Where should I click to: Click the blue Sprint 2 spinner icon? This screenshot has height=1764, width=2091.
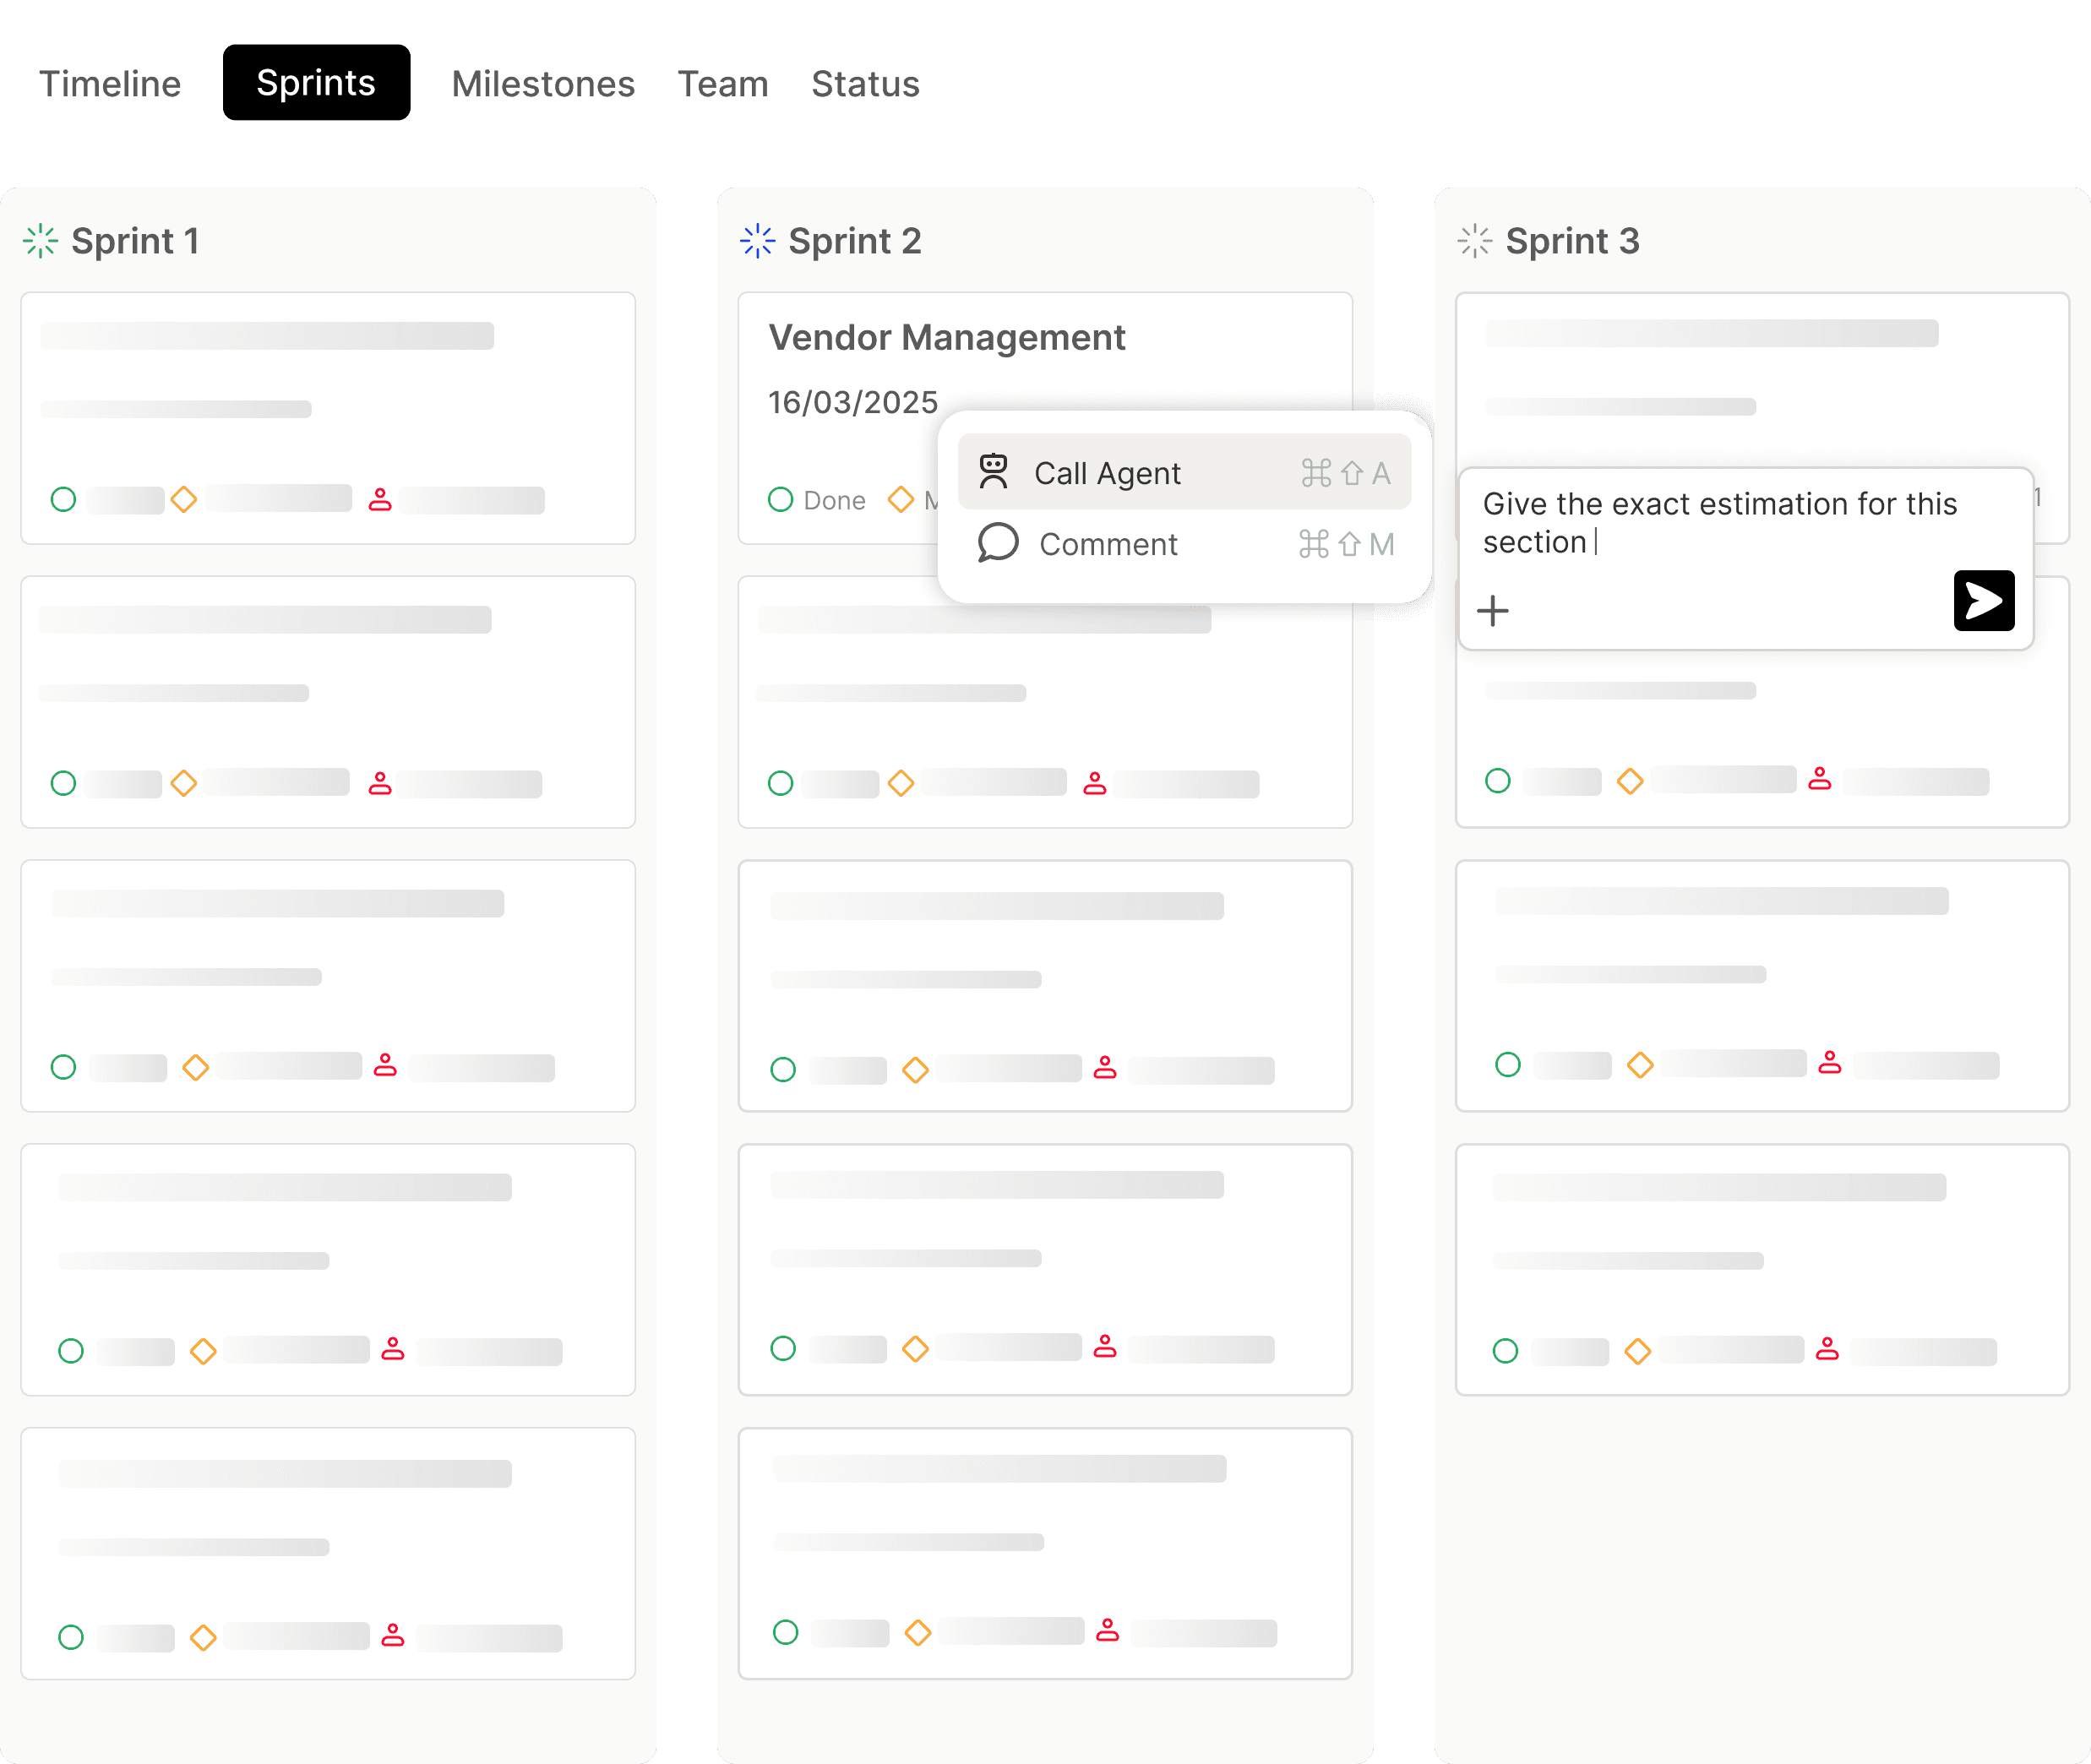(x=758, y=241)
